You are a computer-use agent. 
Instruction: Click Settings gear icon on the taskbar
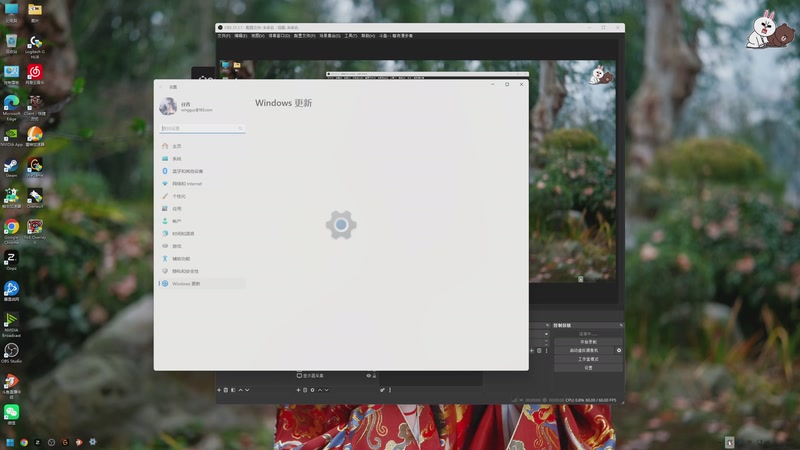tap(92, 442)
